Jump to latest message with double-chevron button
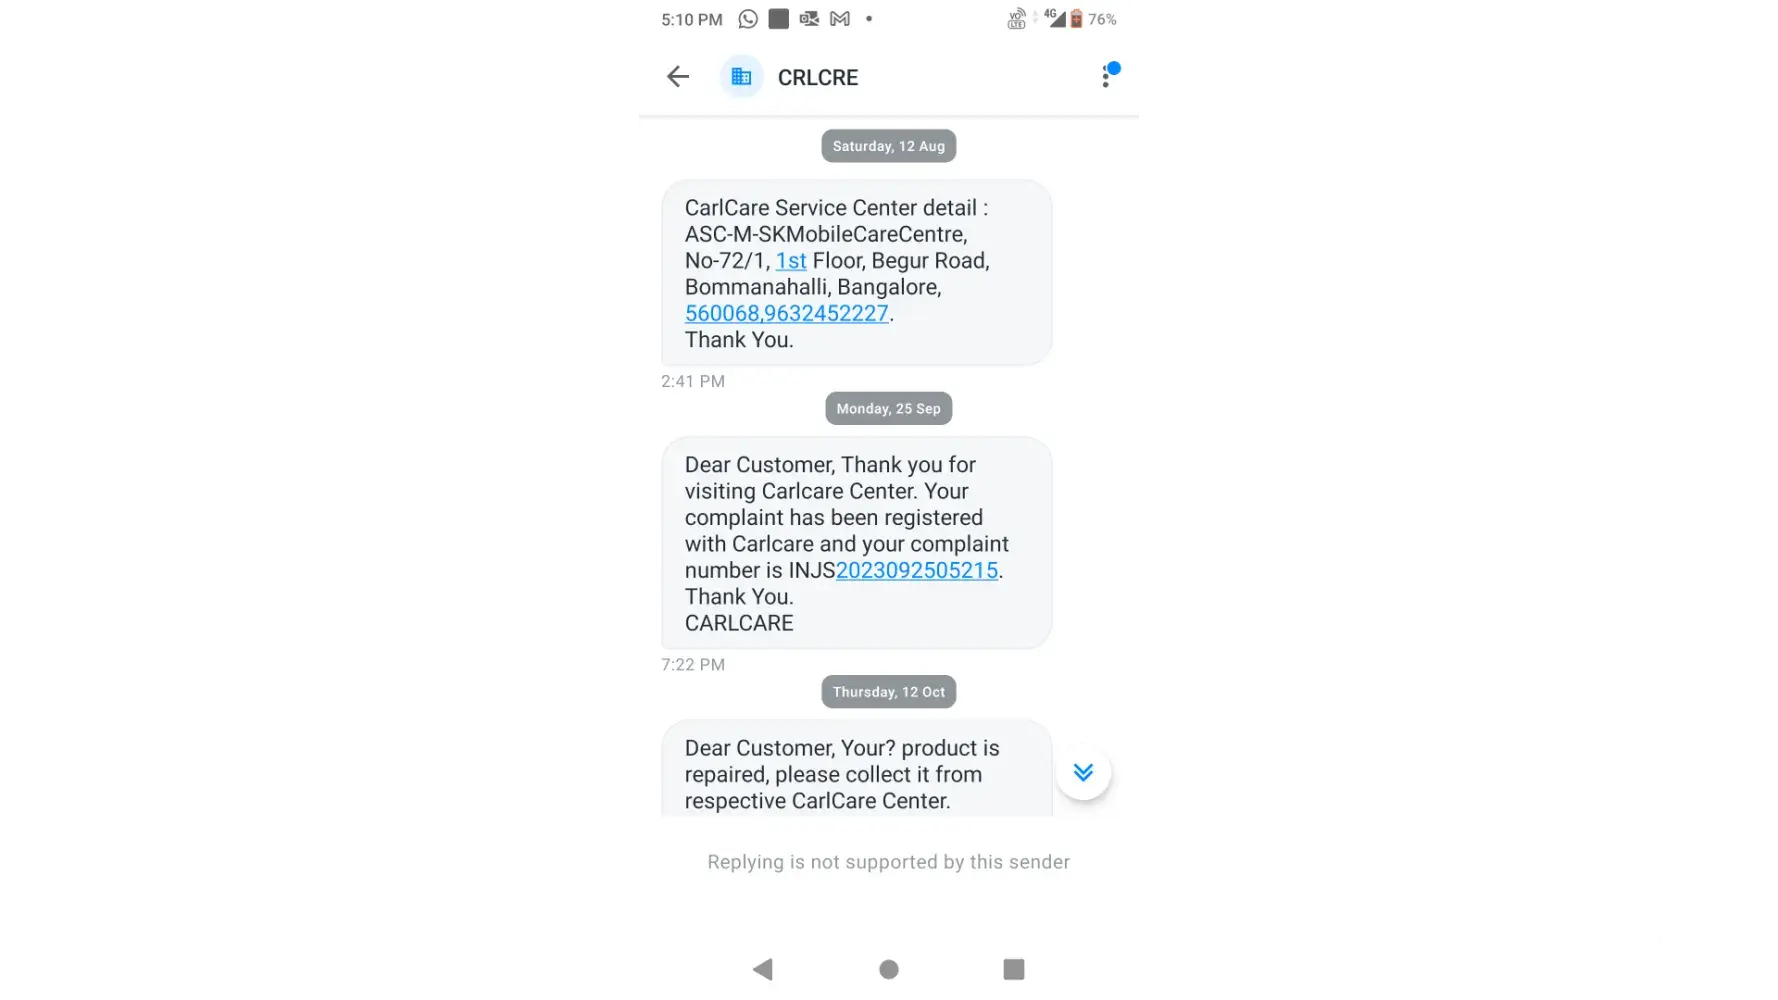This screenshot has height=1000, width=1778. (x=1083, y=772)
